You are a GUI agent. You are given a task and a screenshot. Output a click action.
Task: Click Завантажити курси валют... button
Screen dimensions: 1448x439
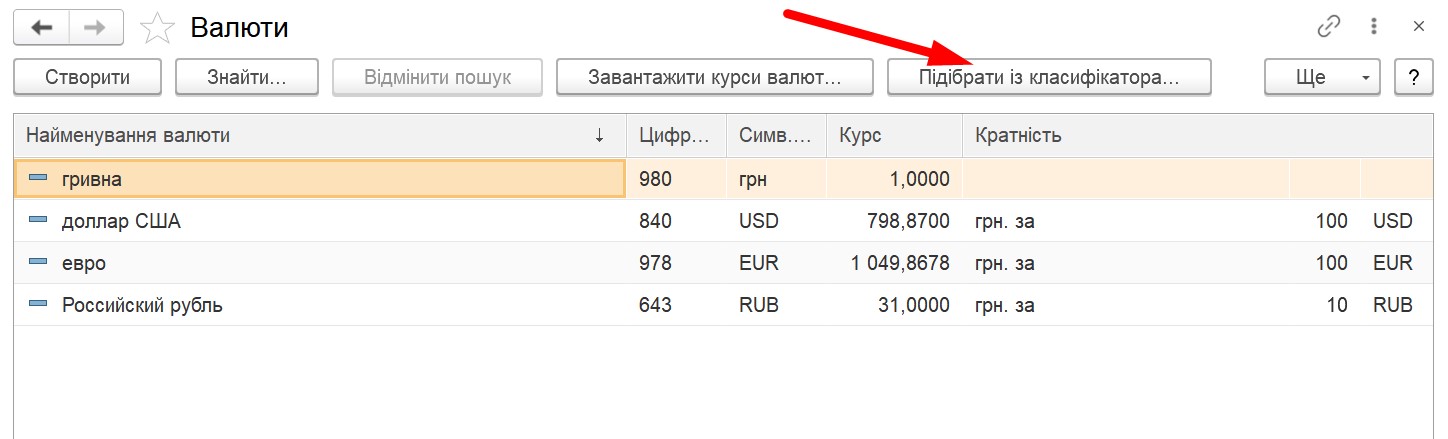[714, 77]
